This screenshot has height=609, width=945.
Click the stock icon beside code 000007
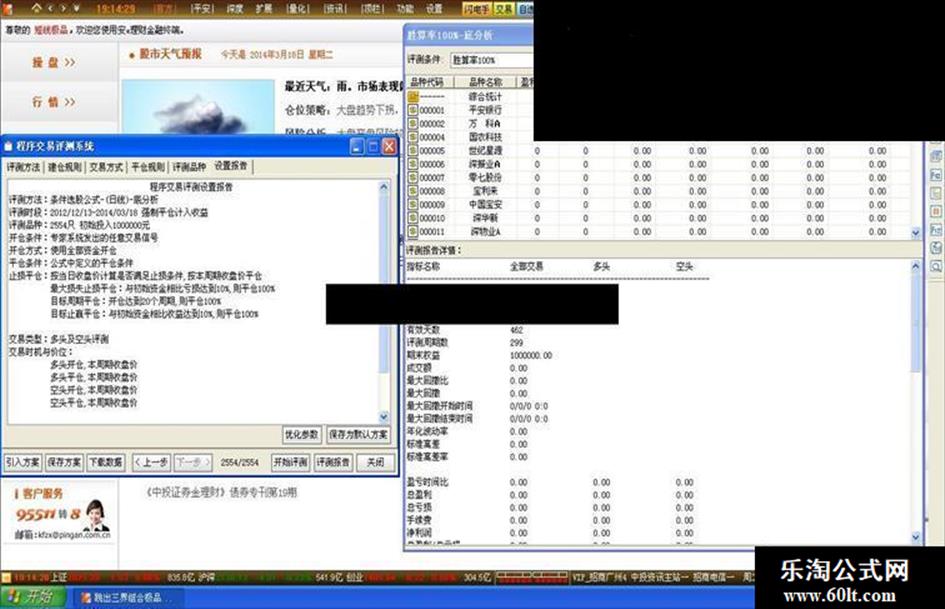click(x=413, y=177)
